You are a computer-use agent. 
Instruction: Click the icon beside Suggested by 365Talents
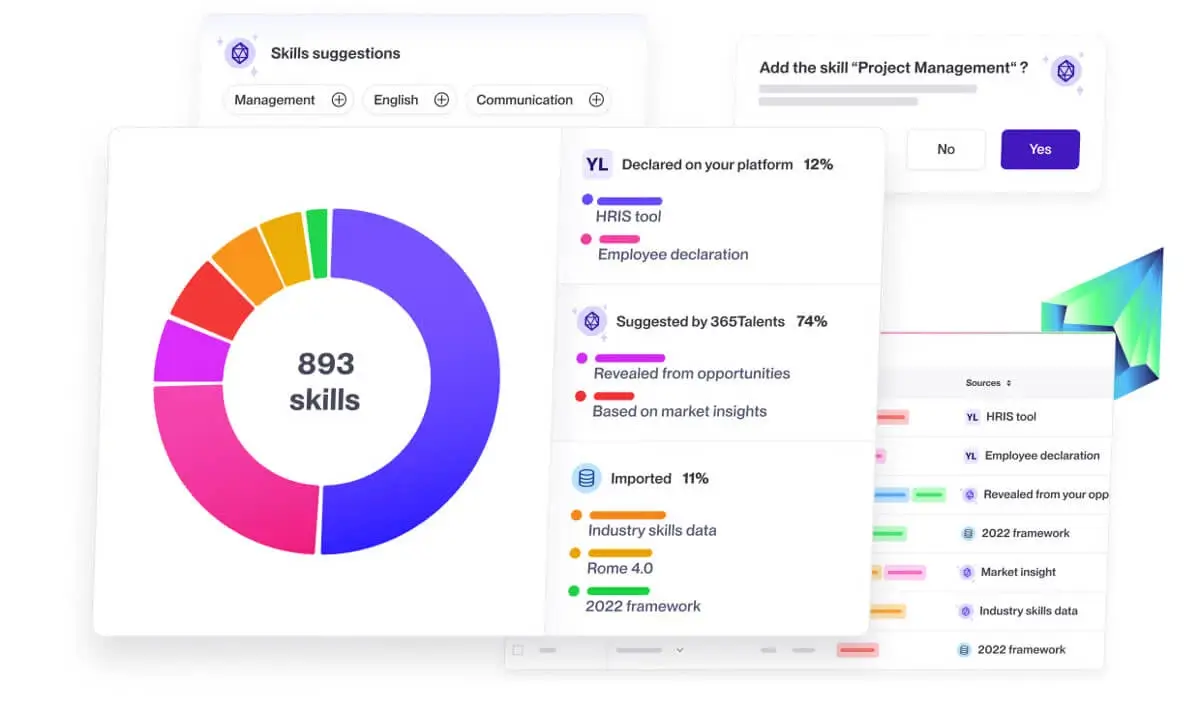(590, 321)
